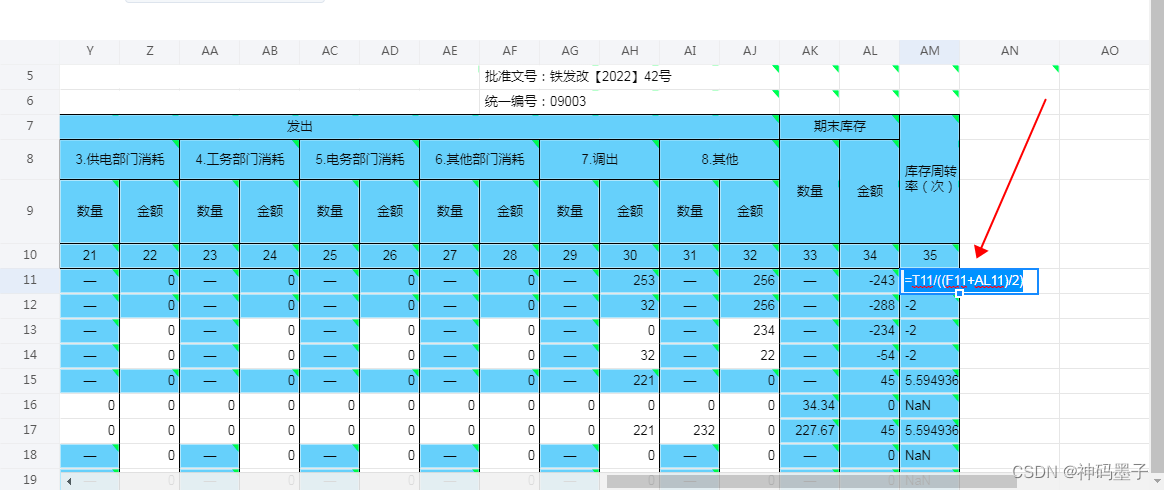Click cell with value -288
The image size is (1164, 490).
869,306
